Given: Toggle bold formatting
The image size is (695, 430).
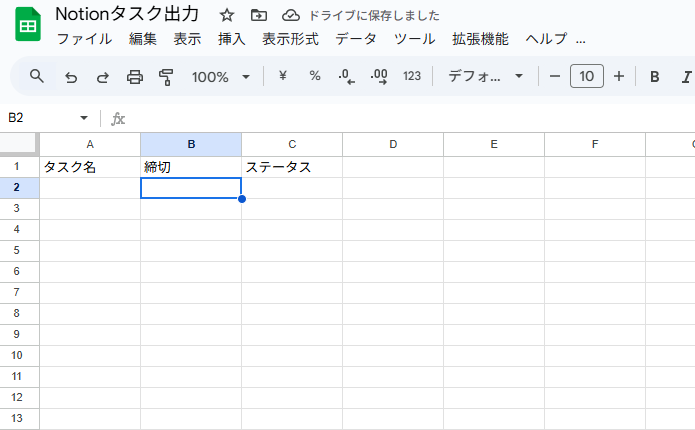Looking at the screenshot, I should click(x=654, y=77).
